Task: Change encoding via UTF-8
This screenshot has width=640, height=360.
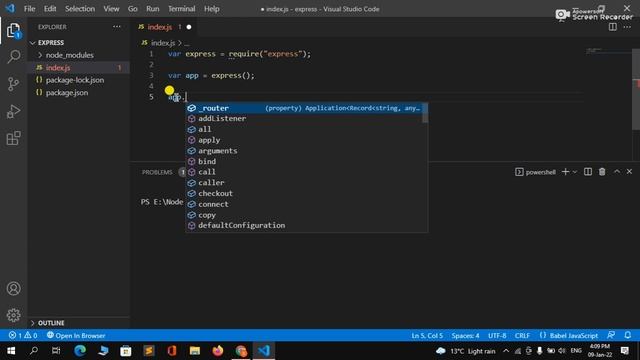Action: (x=497, y=336)
